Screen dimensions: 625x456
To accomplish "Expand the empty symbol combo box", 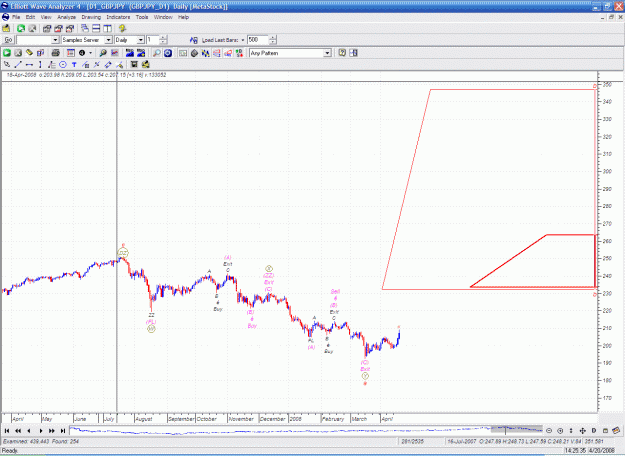I will (x=55, y=40).
